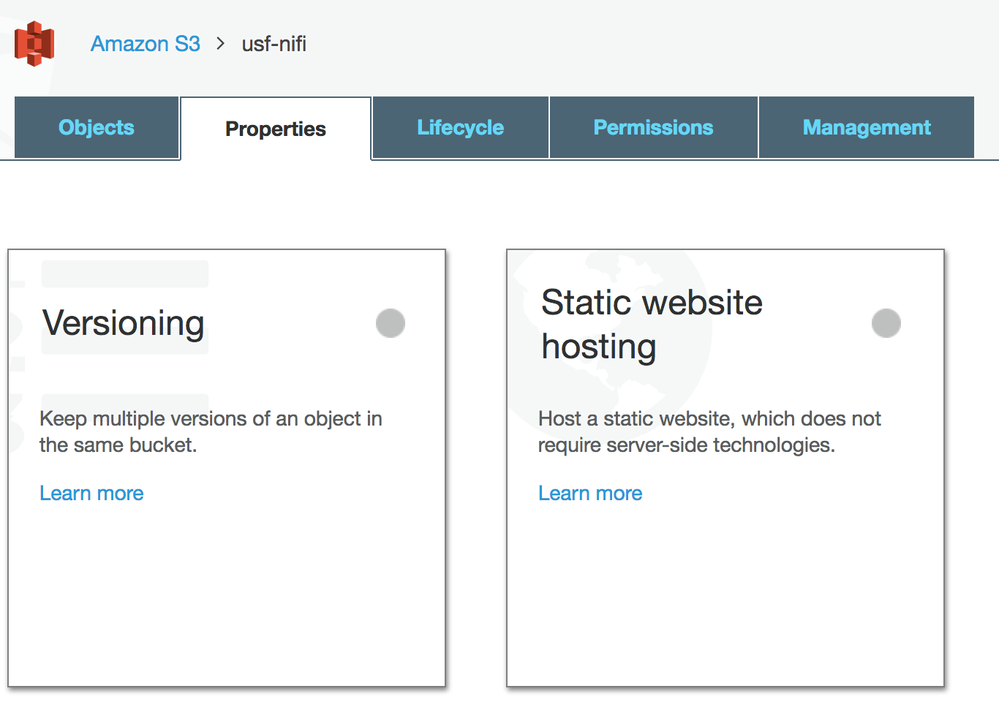Image resolution: width=999 pixels, height=721 pixels.
Task: Toggle the Versioning status circle
Action: pos(390,323)
